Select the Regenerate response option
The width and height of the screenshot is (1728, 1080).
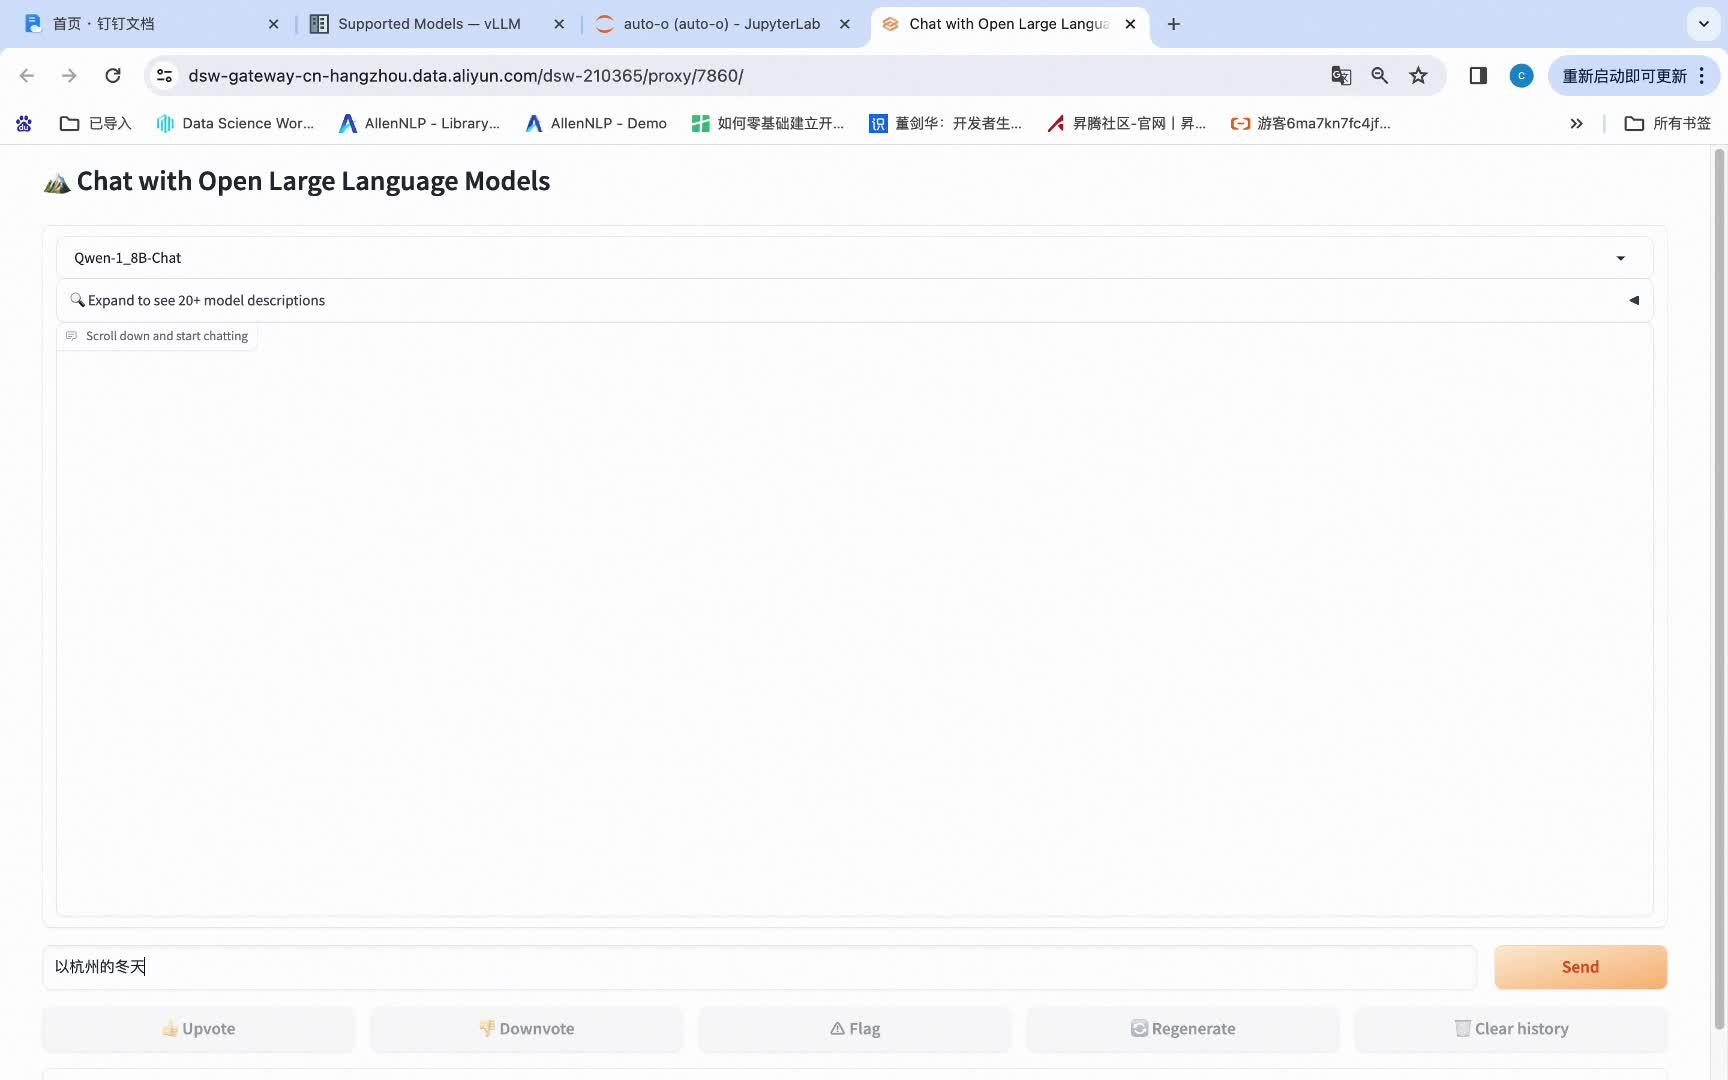(1182, 1028)
